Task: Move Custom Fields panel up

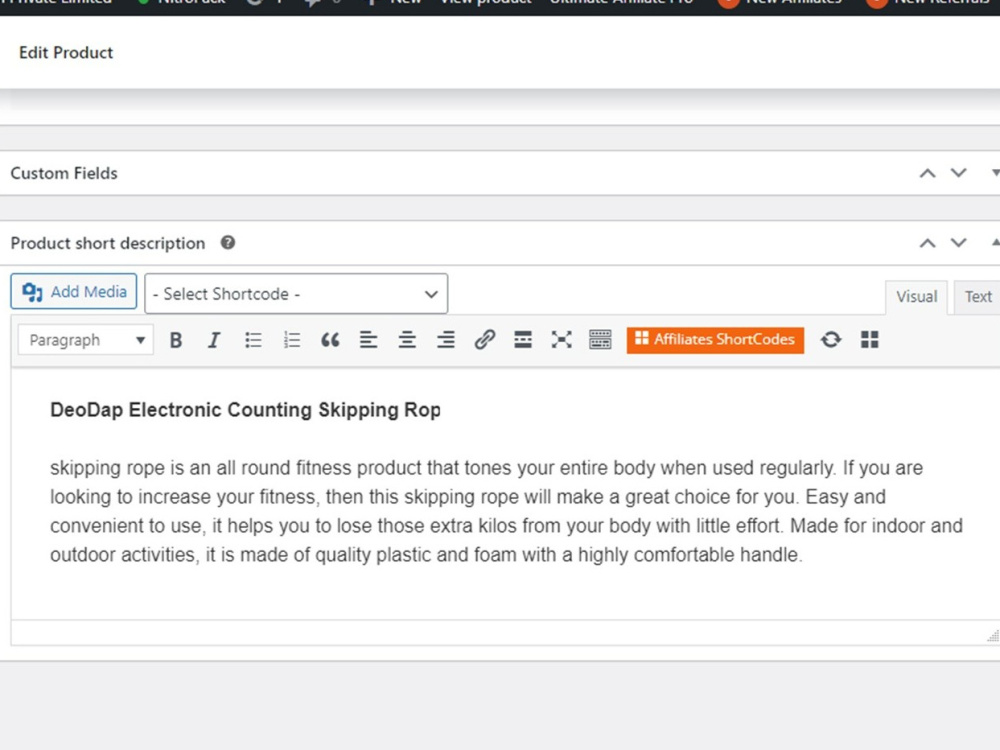Action: tap(928, 173)
